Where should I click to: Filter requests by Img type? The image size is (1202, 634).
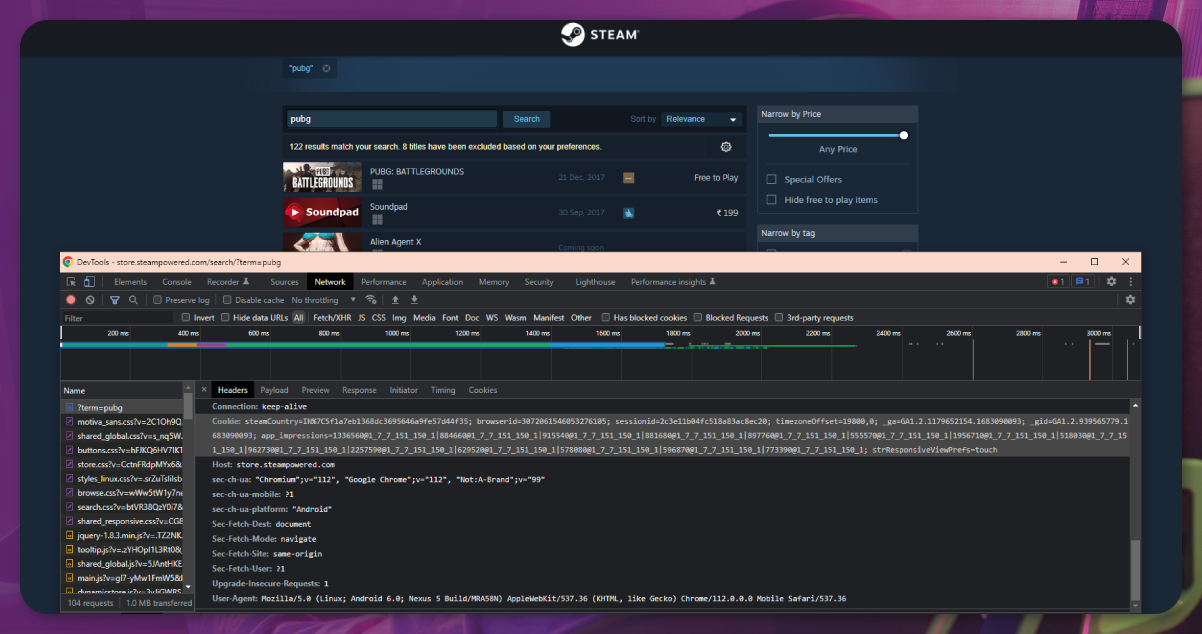pos(399,318)
